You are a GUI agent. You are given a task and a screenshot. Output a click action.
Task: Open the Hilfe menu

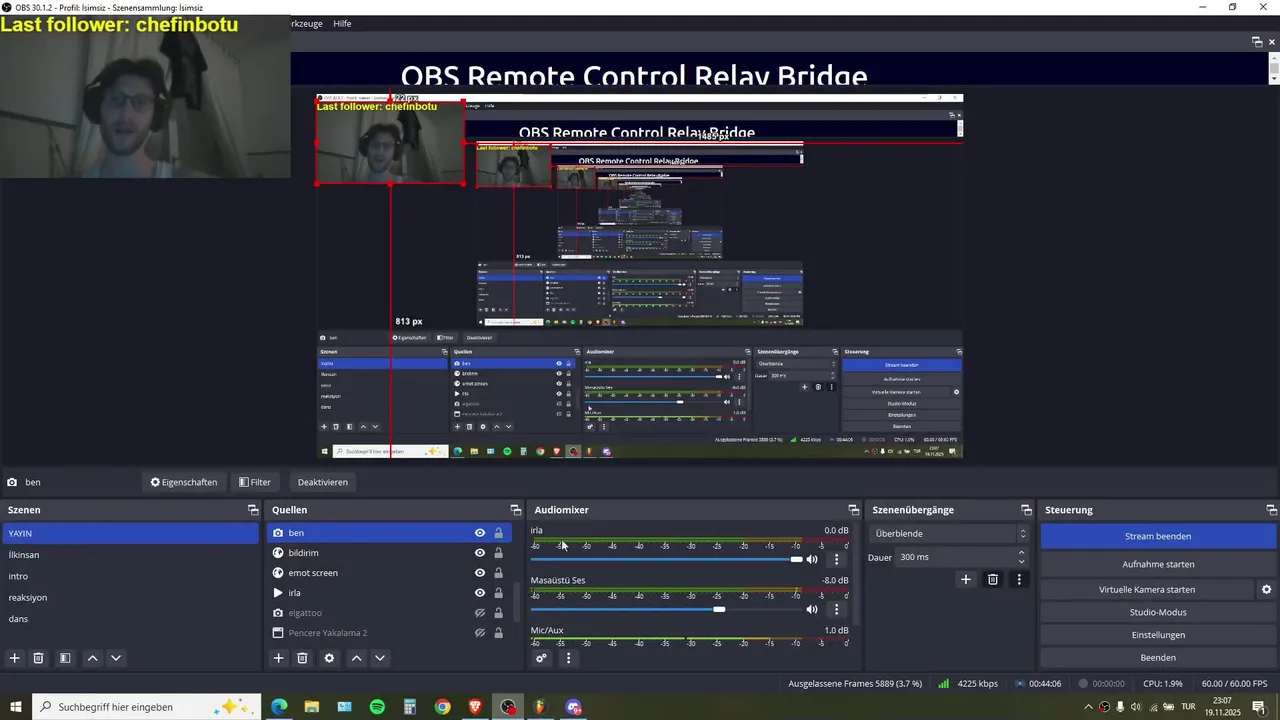click(x=342, y=23)
